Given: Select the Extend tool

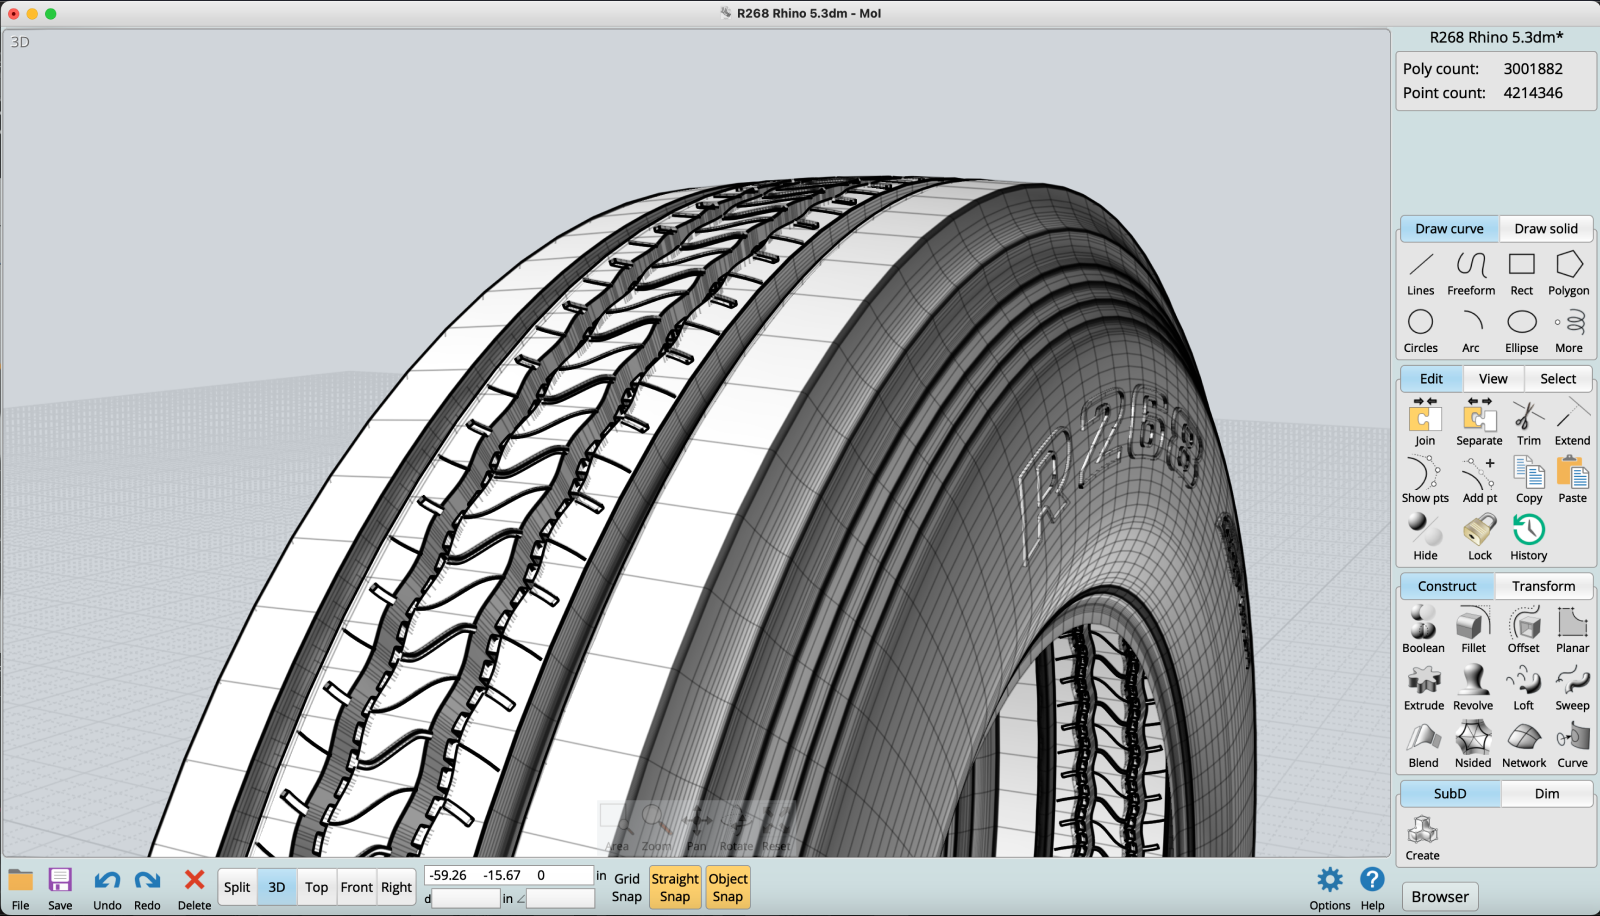Looking at the screenshot, I should [1572, 422].
